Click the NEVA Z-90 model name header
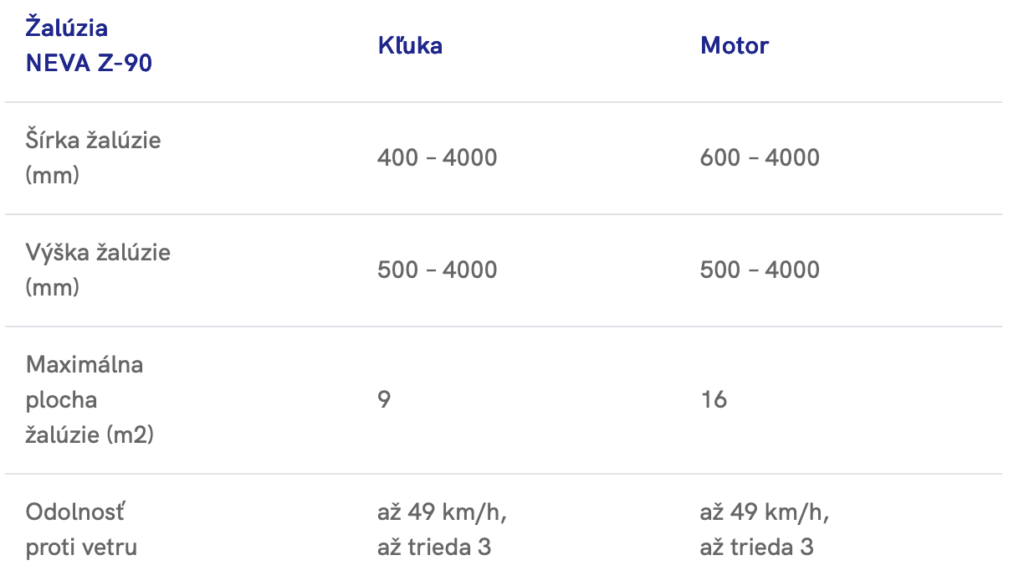The height and width of the screenshot is (586, 1024). click(x=89, y=63)
